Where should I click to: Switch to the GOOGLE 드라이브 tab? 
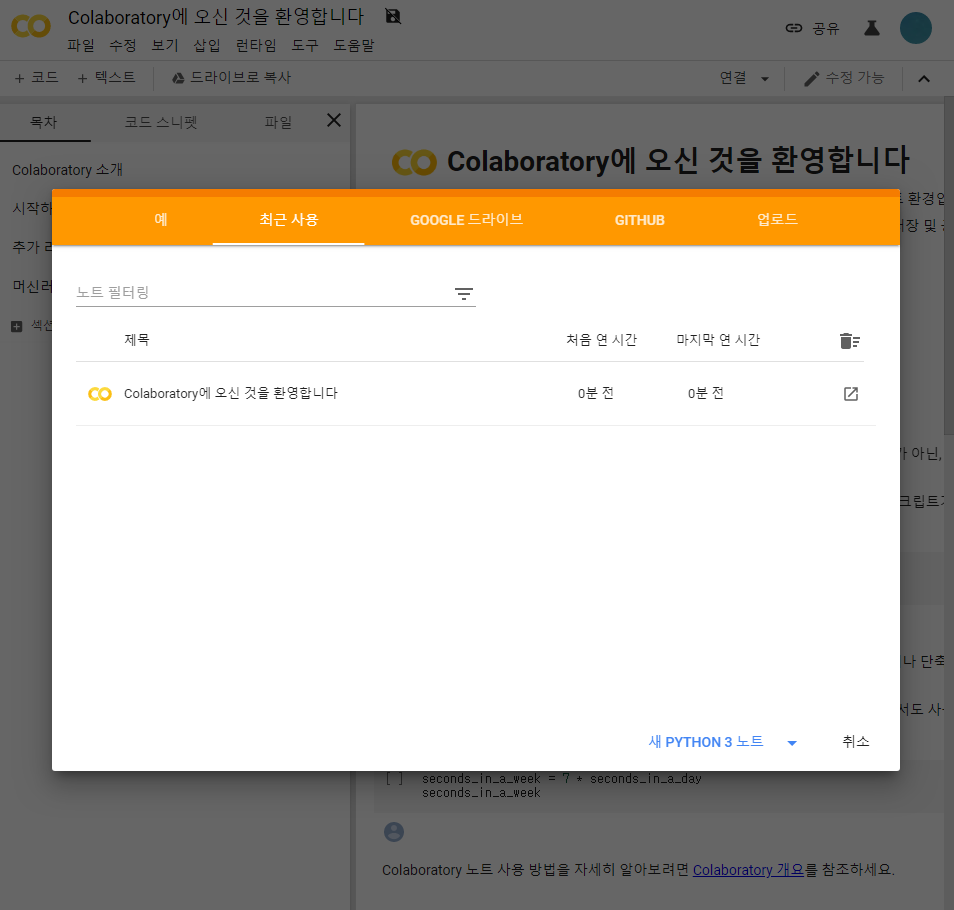tap(466, 220)
